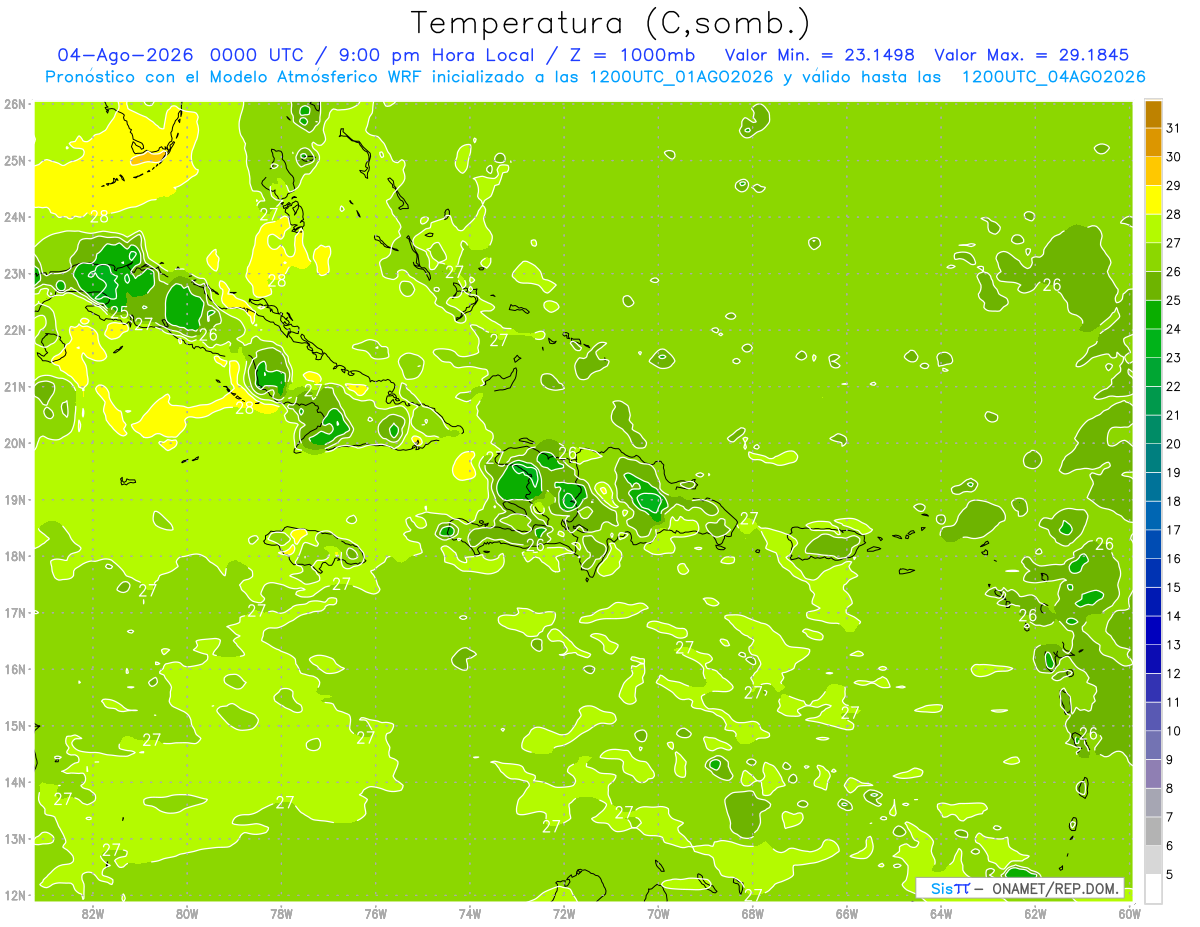Click the '76W' longitude axis label
The height and width of the screenshot is (927, 1200).
point(376,913)
